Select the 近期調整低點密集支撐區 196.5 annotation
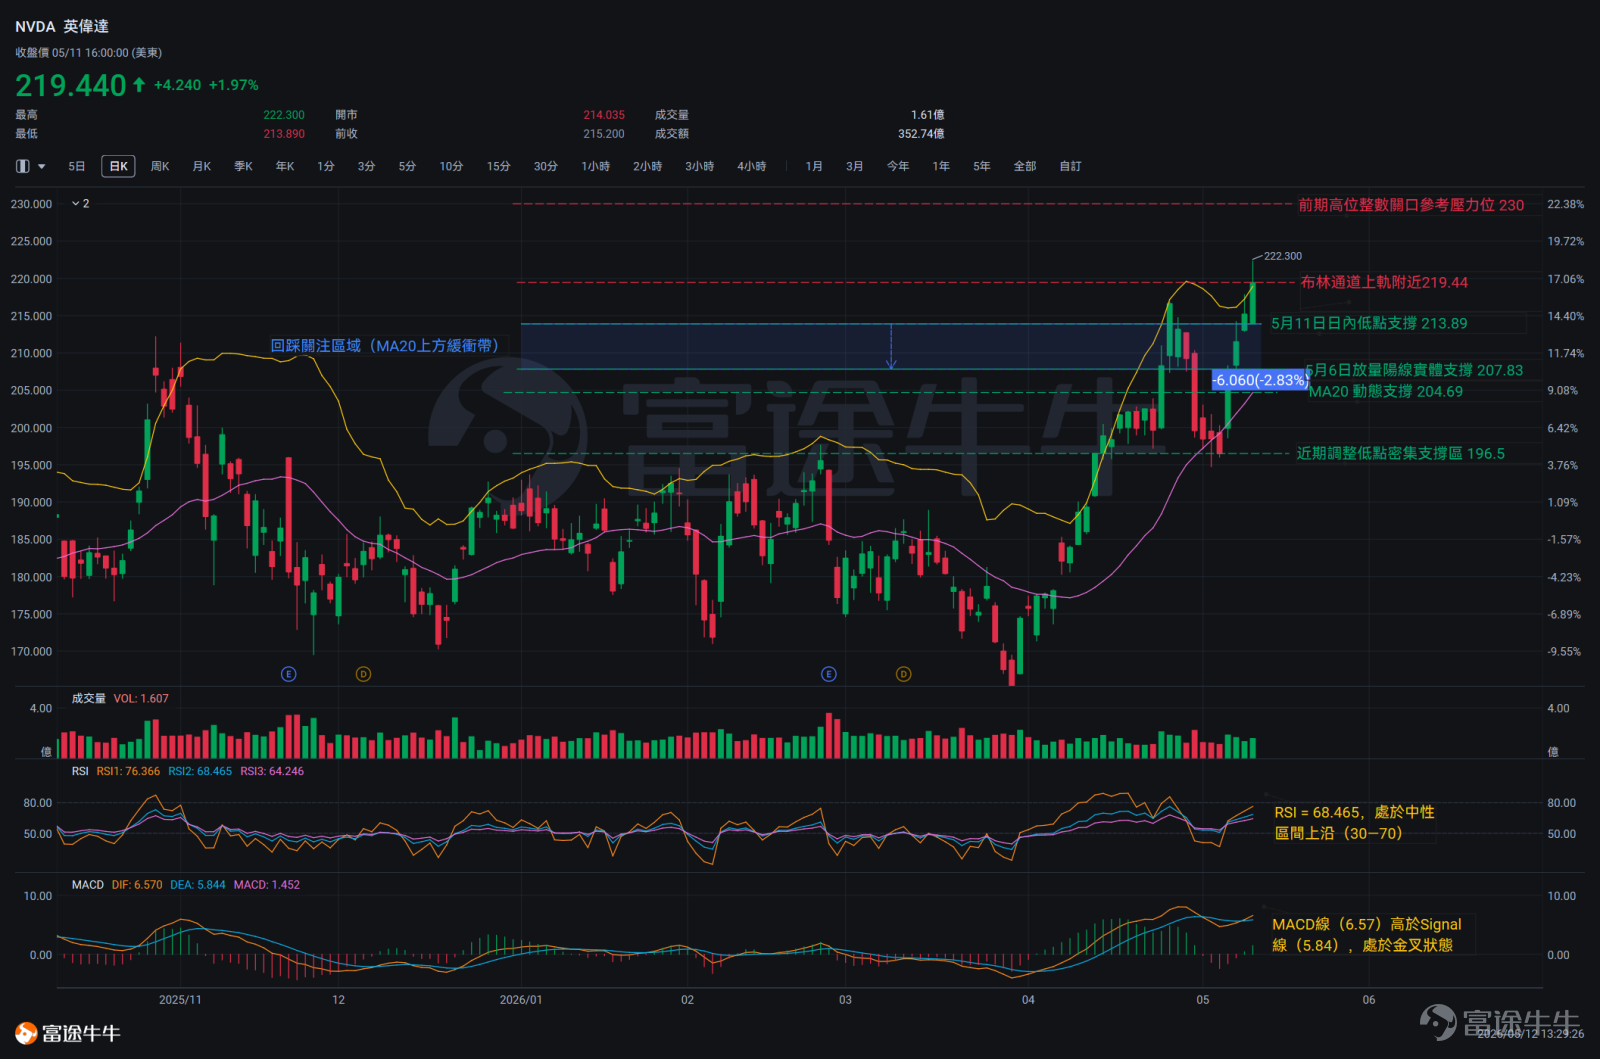The height and width of the screenshot is (1059, 1600). pyautogui.click(x=1400, y=453)
